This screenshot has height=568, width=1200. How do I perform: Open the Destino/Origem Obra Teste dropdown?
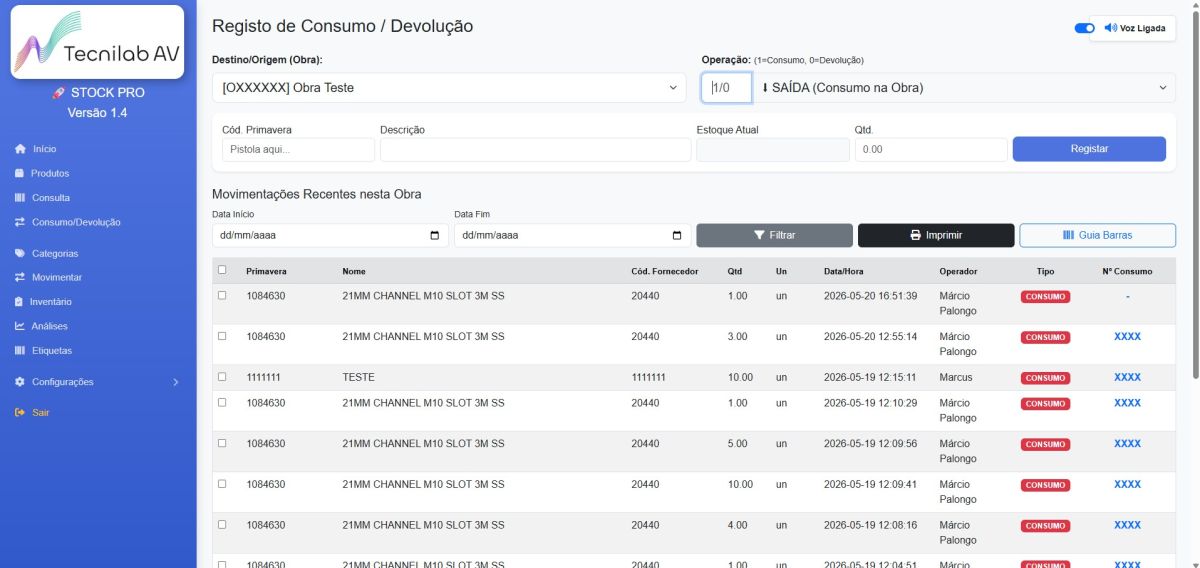tap(449, 87)
